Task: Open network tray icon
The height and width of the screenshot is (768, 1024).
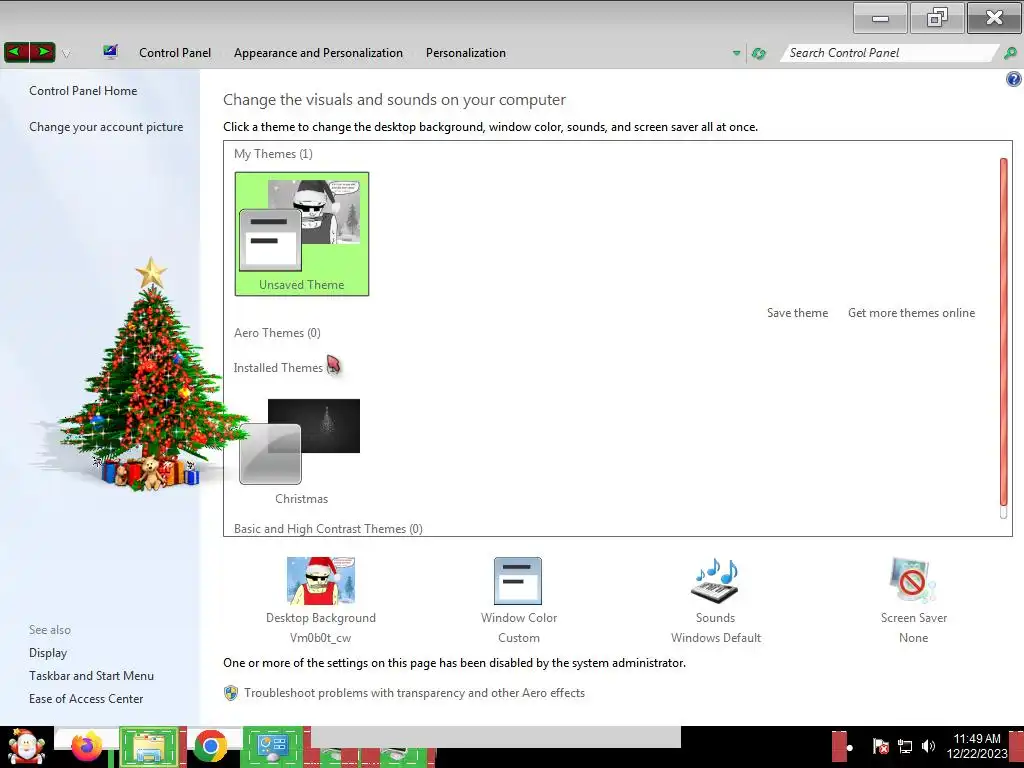Action: pyautogui.click(x=904, y=746)
